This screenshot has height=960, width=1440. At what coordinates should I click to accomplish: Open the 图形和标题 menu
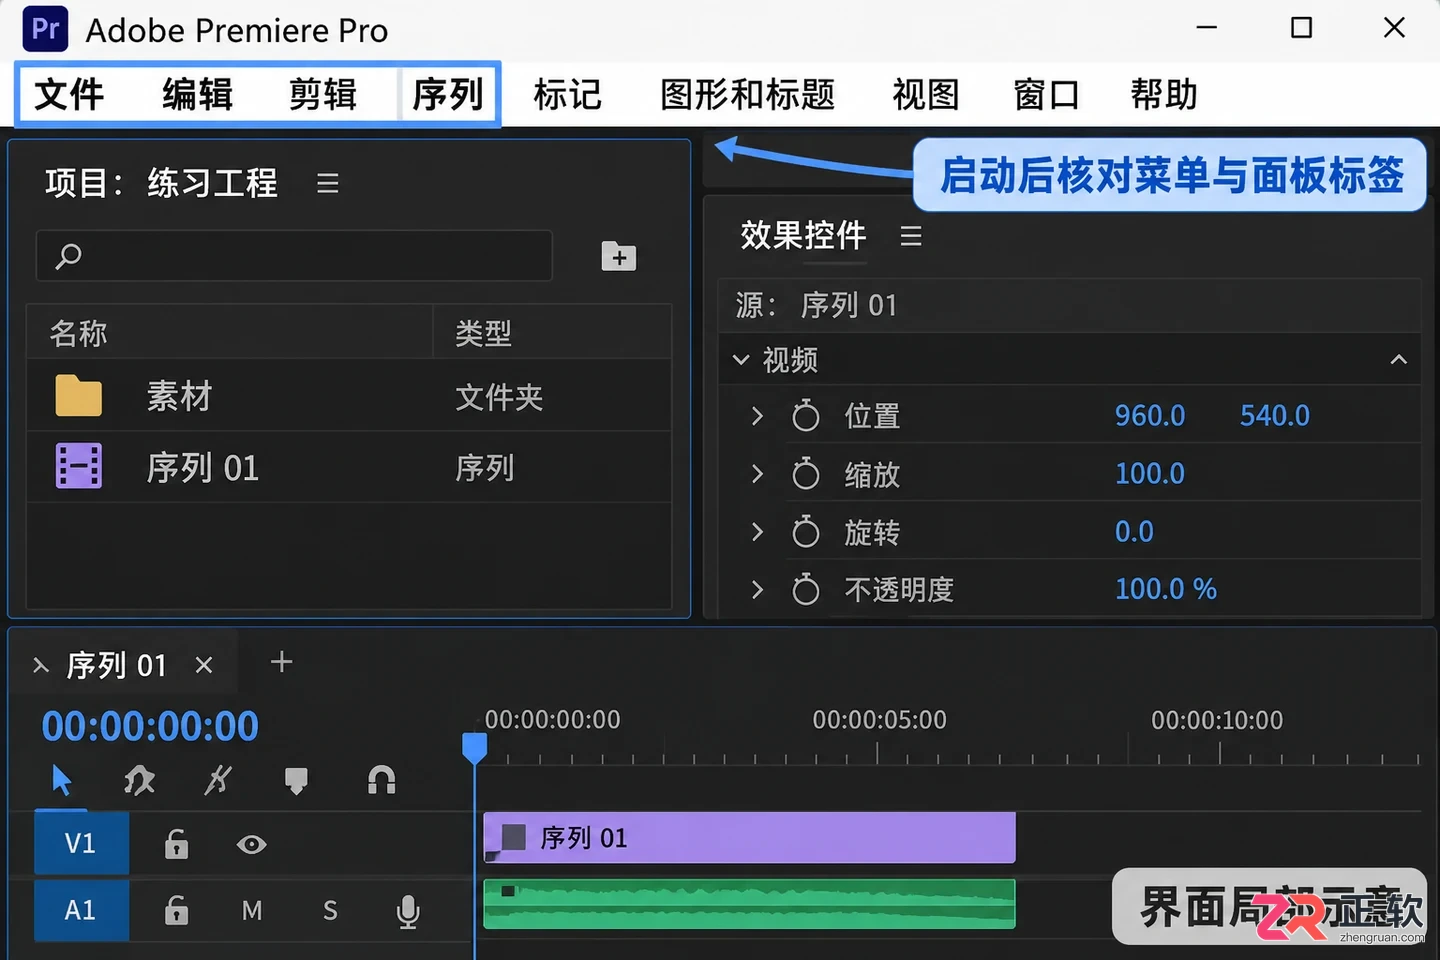pyautogui.click(x=747, y=95)
